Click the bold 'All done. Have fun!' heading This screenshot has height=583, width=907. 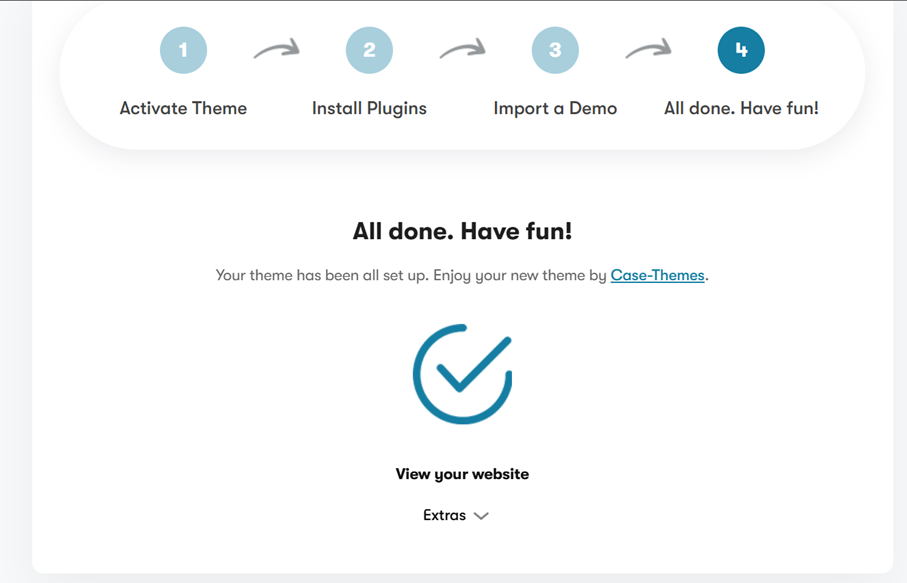462,231
